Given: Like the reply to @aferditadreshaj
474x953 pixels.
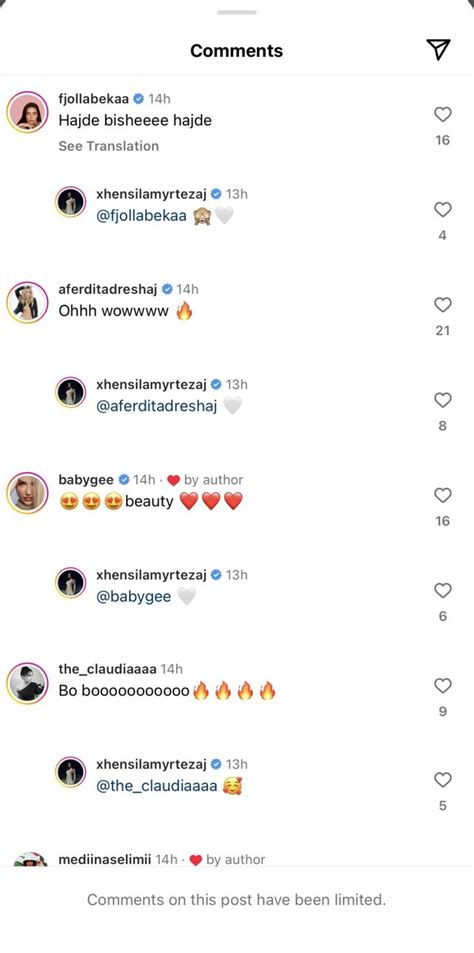Looking at the screenshot, I should pos(443,400).
